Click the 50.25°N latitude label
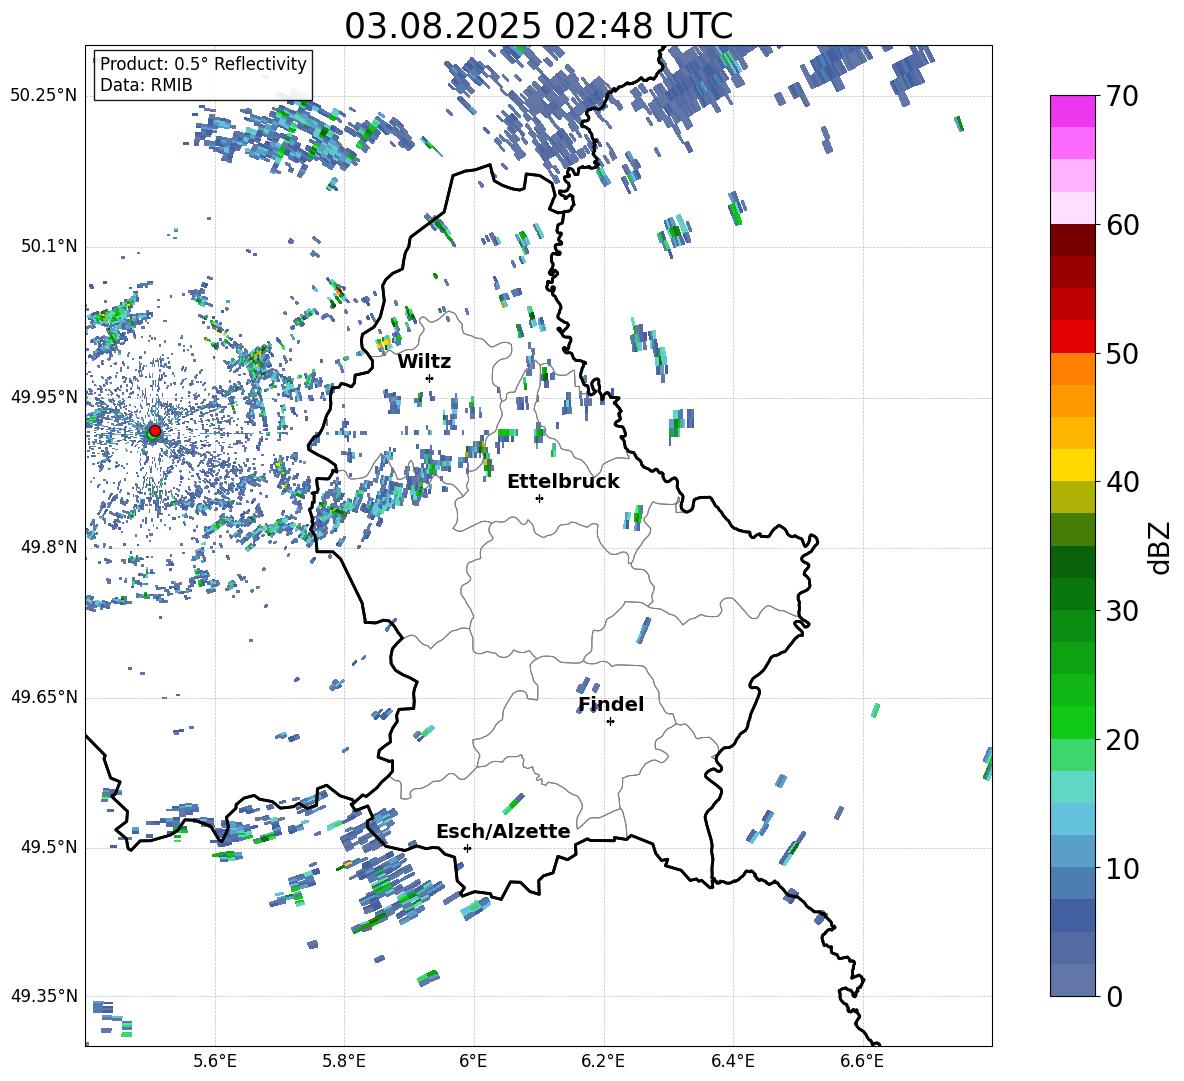The image size is (1184, 1081). click(x=44, y=96)
